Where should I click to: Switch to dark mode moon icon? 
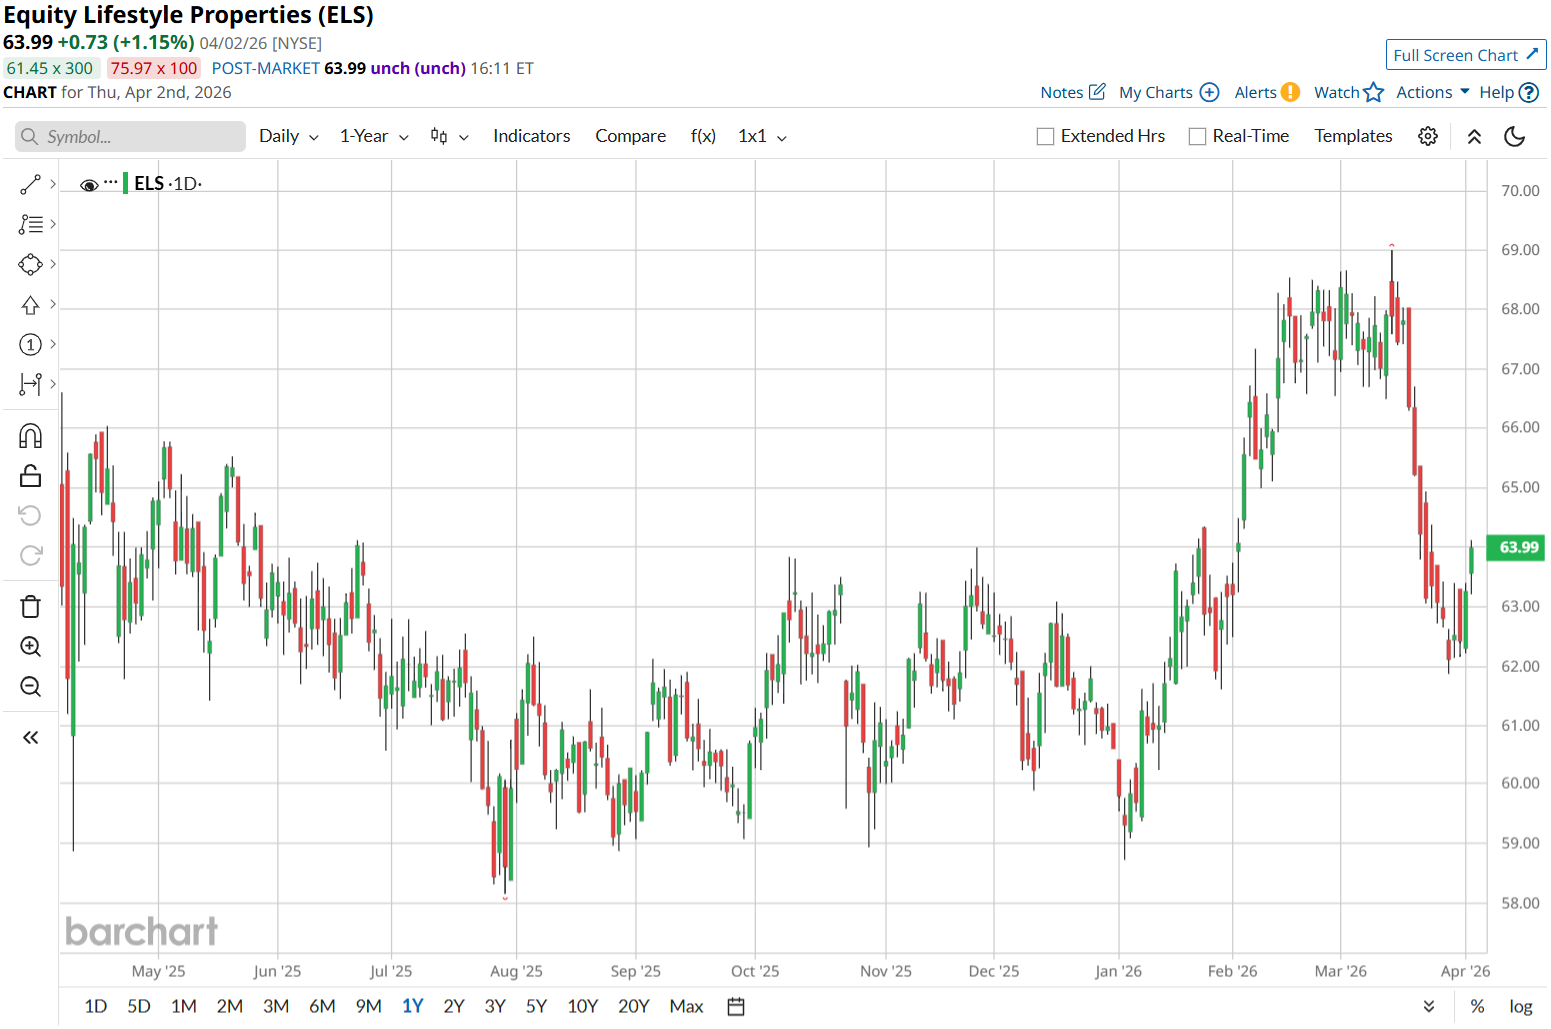[x=1514, y=136]
